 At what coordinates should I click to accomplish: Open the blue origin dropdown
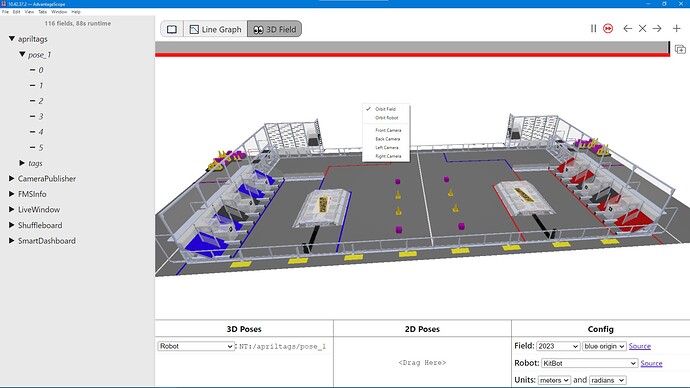[604, 346]
